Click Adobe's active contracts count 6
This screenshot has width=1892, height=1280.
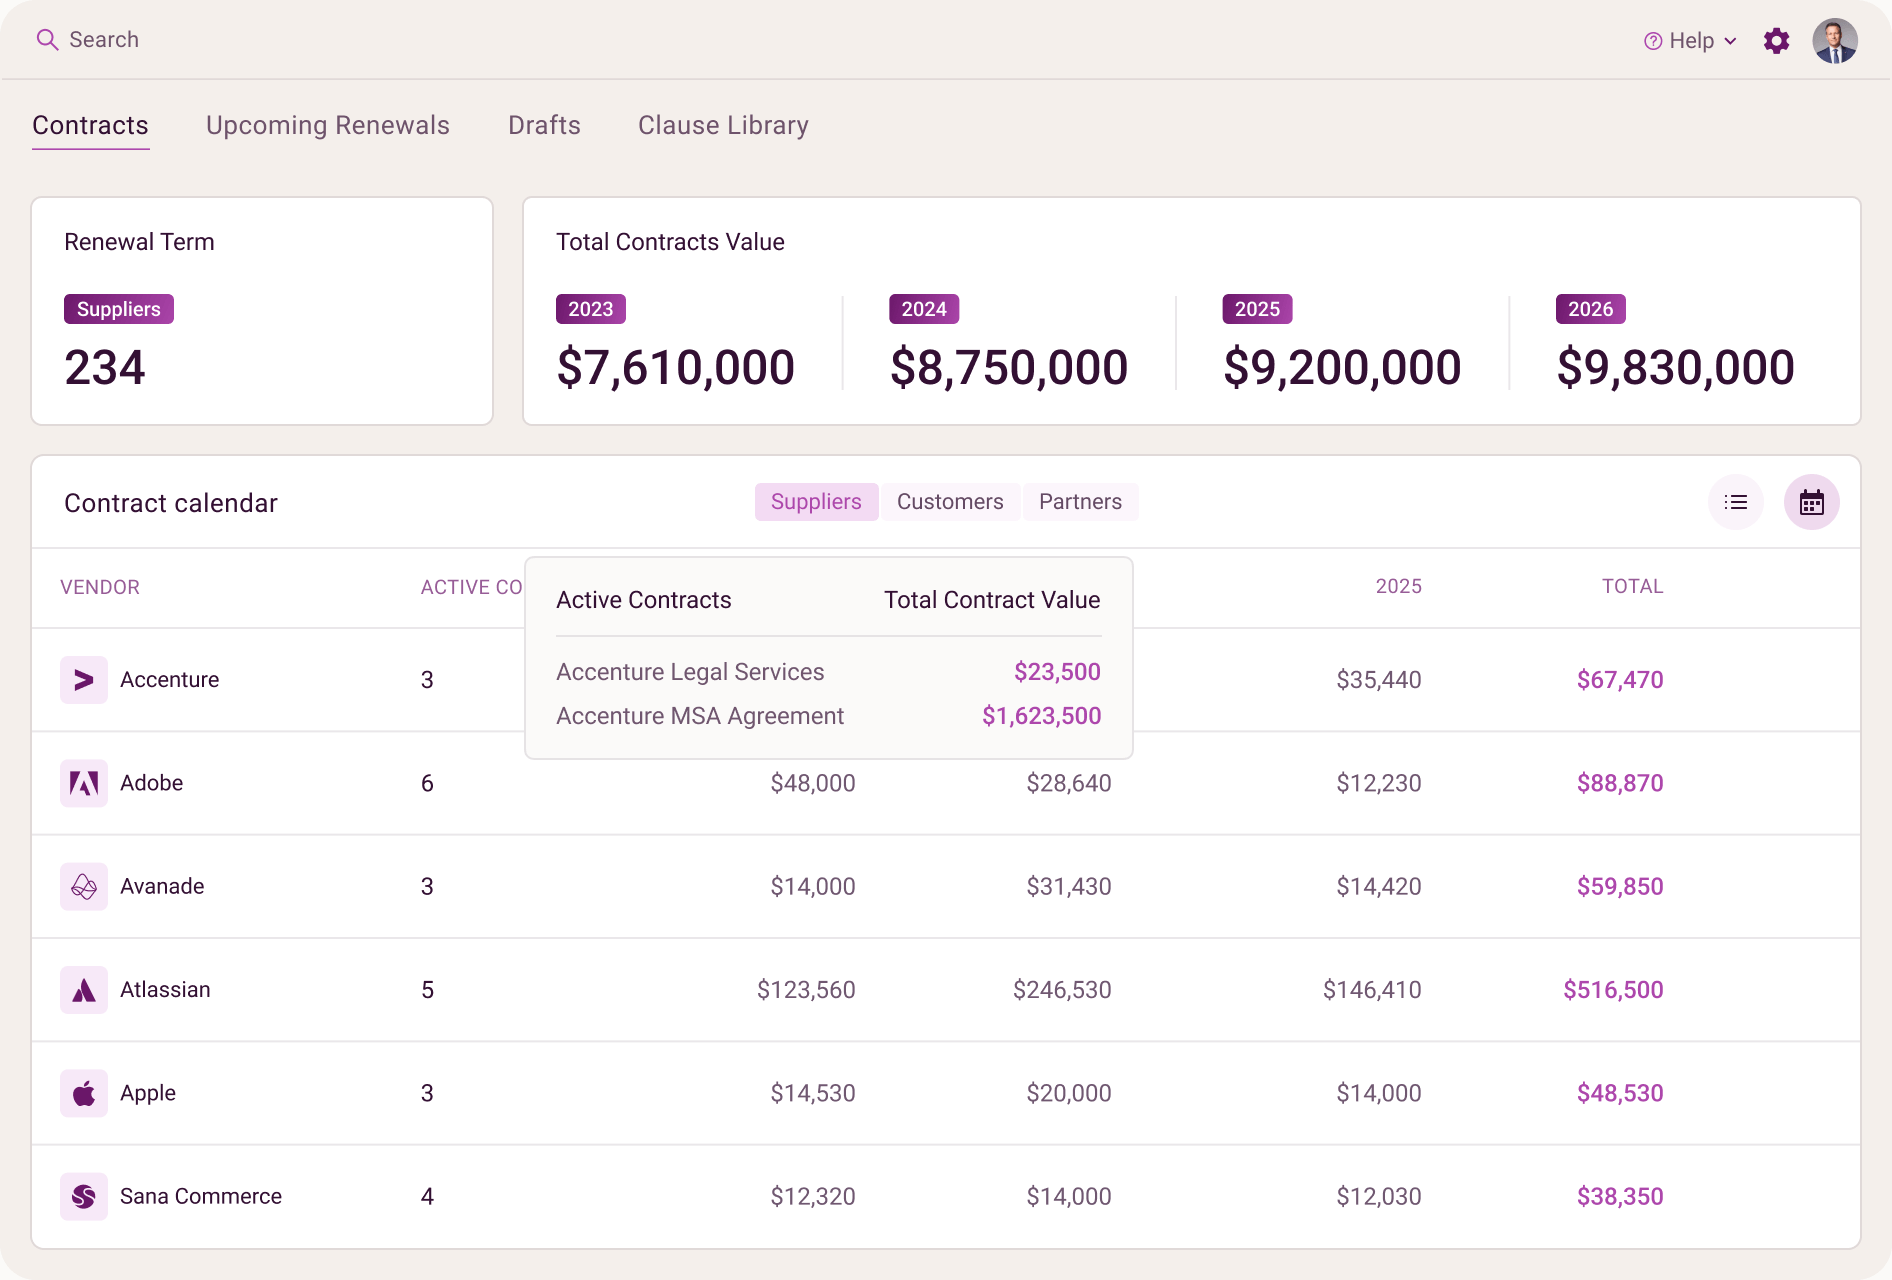pyautogui.click(x=427, y=783)
